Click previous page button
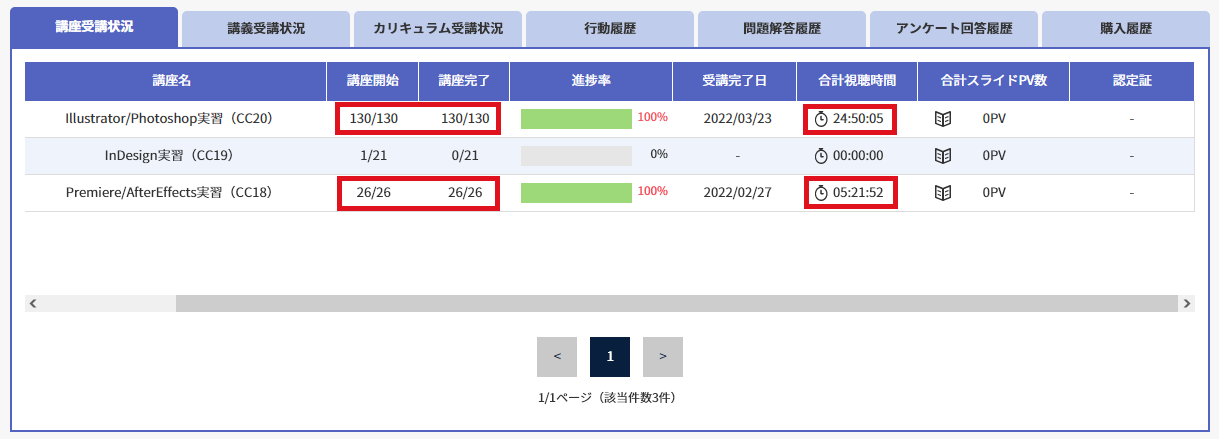Viewport: 1219px width, 439px height. pyautogui.click(x=557, y=356)
